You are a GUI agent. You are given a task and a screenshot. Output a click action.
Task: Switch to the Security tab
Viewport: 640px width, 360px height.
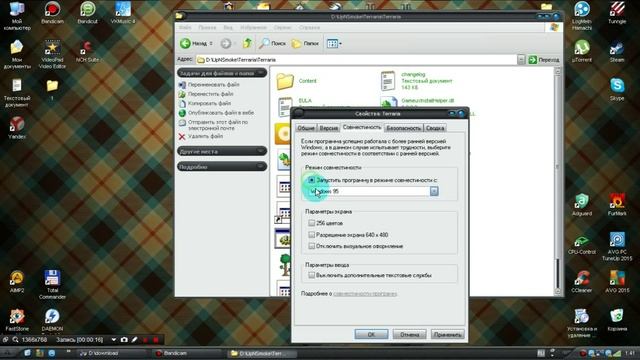tap(403, 128)
